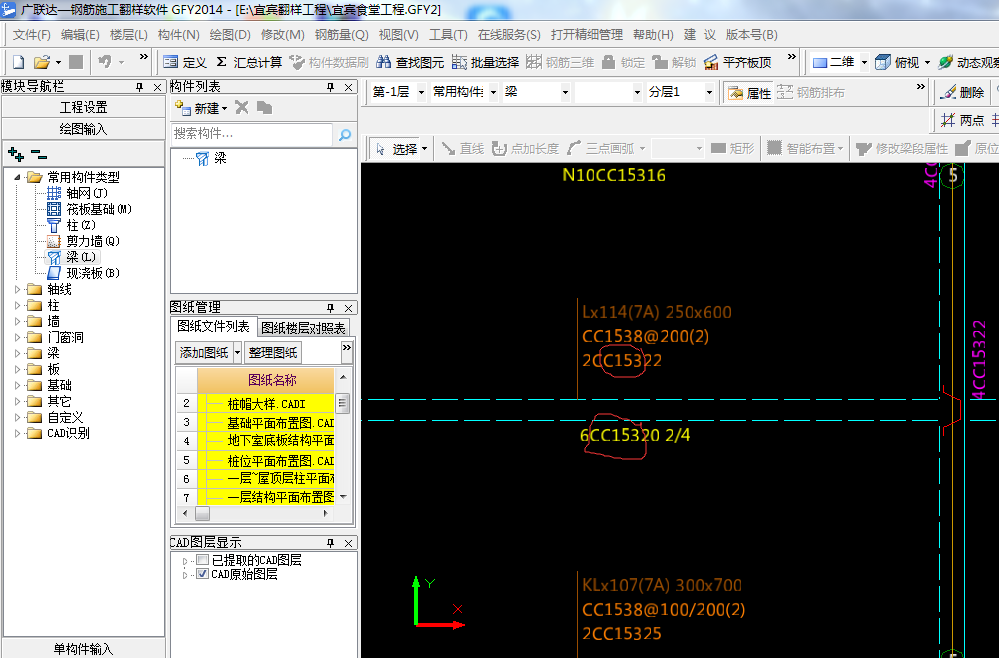Click the 绘图输入 button
This screenshot has width=999, height=658.
click(83, 129)
